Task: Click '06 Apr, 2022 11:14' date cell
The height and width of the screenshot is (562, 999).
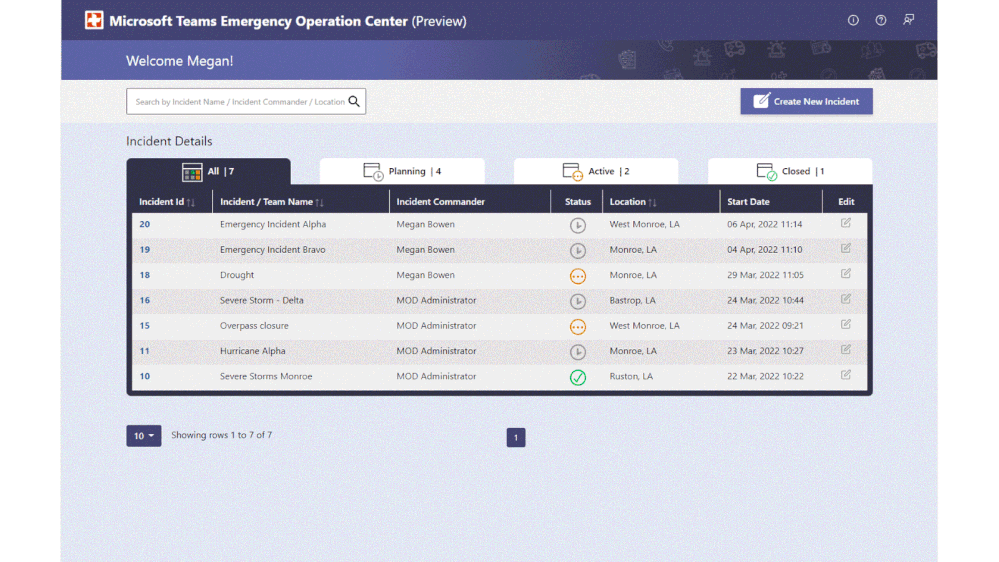Action: pos(765,224)
